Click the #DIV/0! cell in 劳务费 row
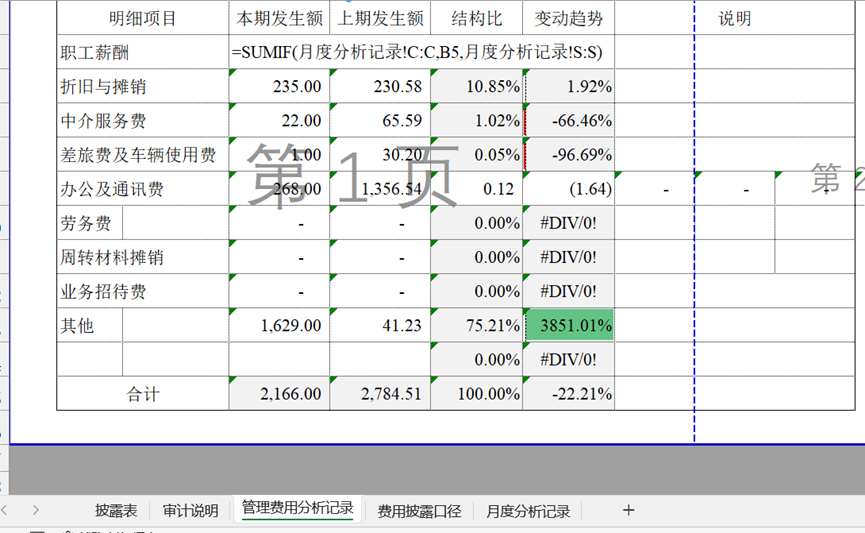 click(x=568, y=223)
